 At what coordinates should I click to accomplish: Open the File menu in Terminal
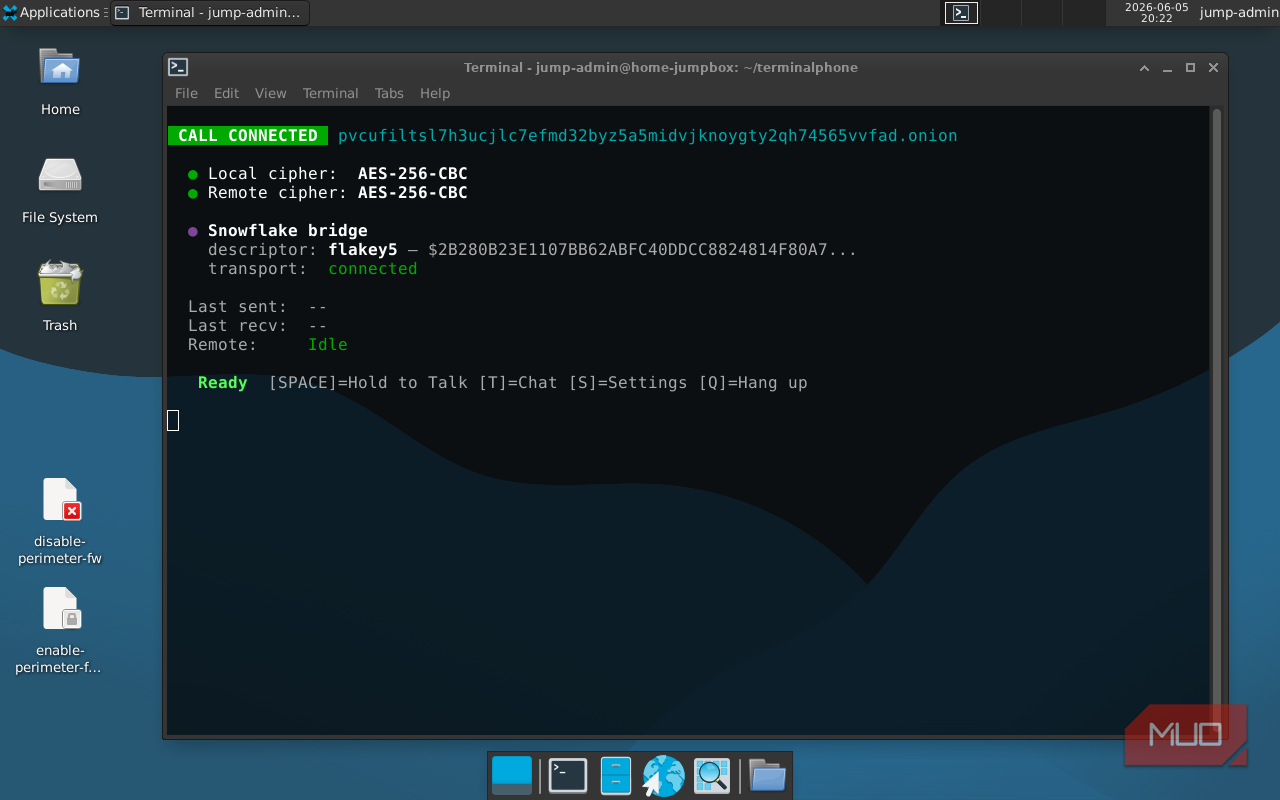186,93
